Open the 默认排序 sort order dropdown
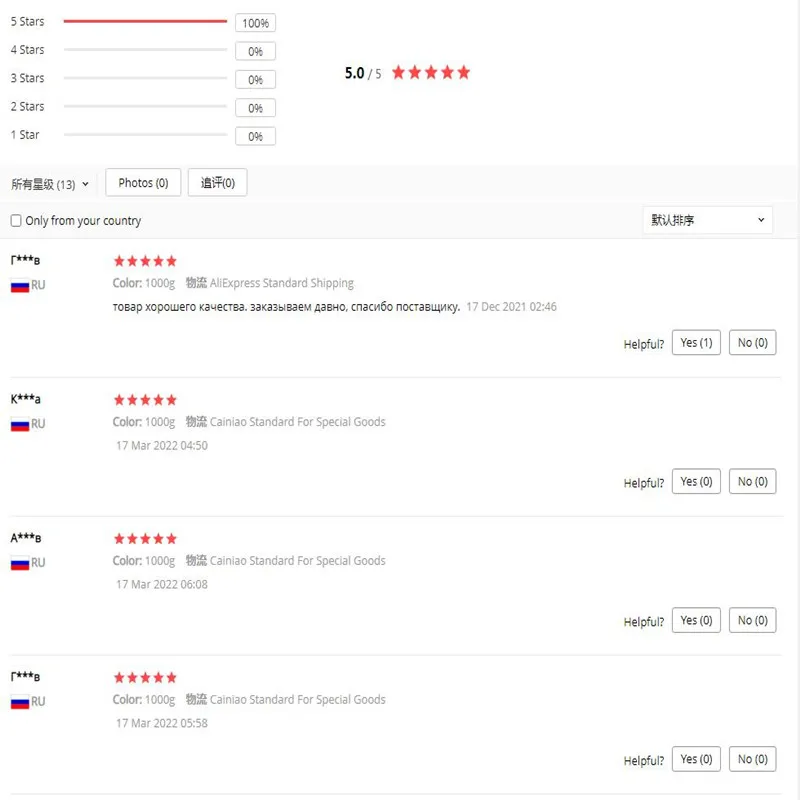This screenshot has height=800, width=800. point(707,220)
